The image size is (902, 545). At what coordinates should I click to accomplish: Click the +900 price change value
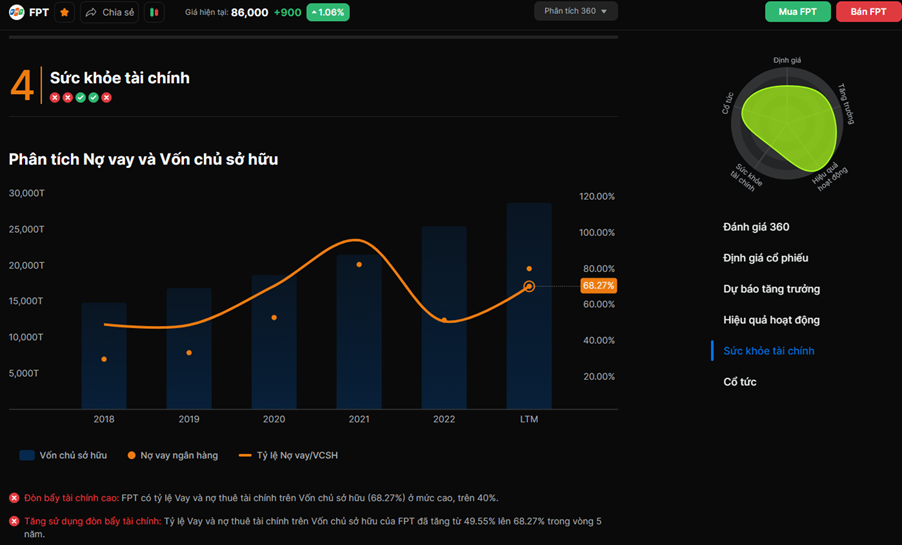(287, 12)
